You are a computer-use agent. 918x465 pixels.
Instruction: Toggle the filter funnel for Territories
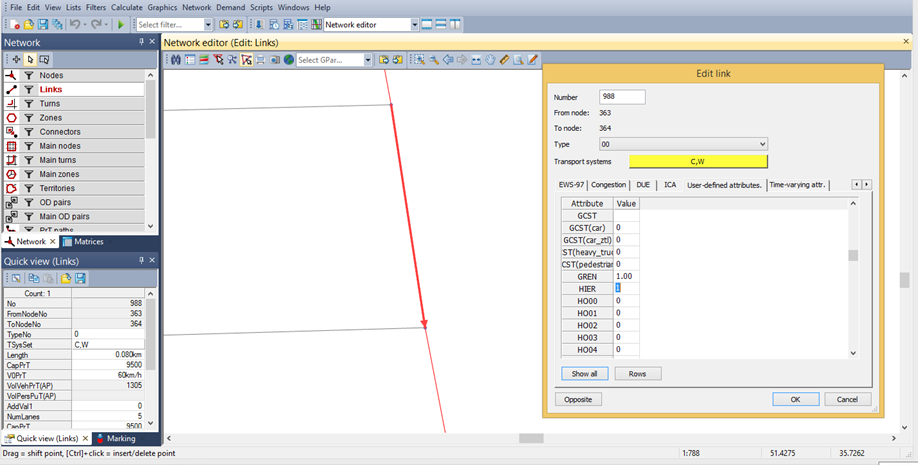click(x=29, y=188)
